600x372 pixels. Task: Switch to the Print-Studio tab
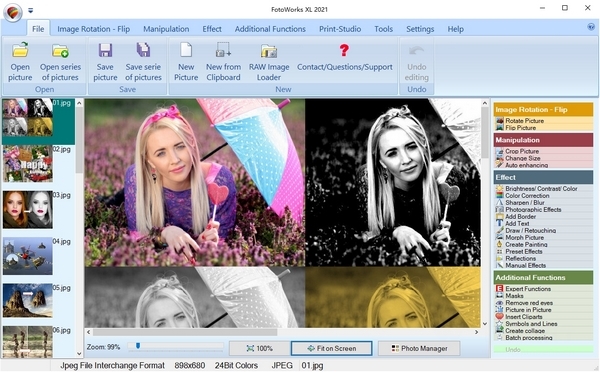click(x=340, y=29)
